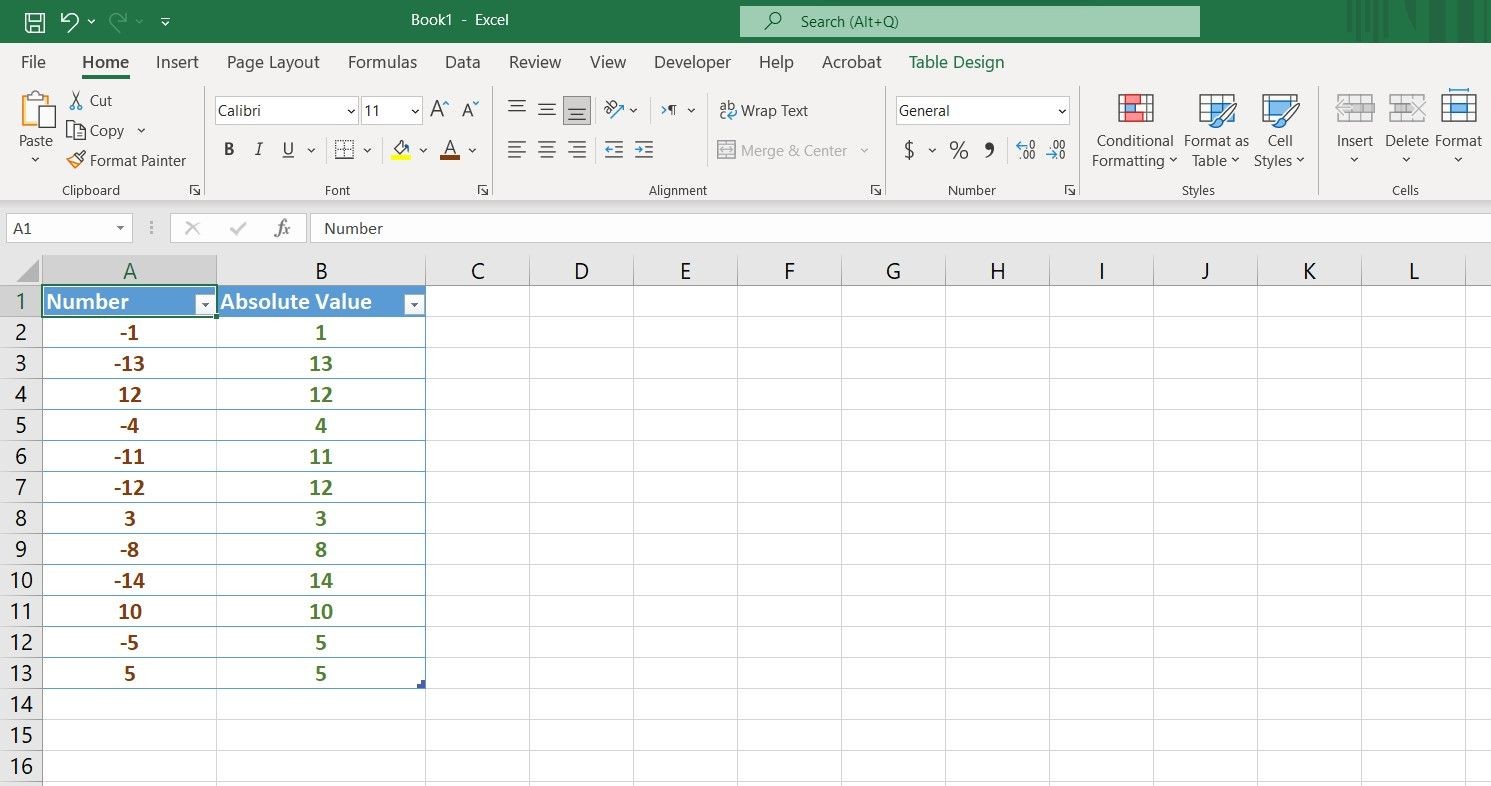
Task: Open the General number format dropdown
Action: pos(982,111)
